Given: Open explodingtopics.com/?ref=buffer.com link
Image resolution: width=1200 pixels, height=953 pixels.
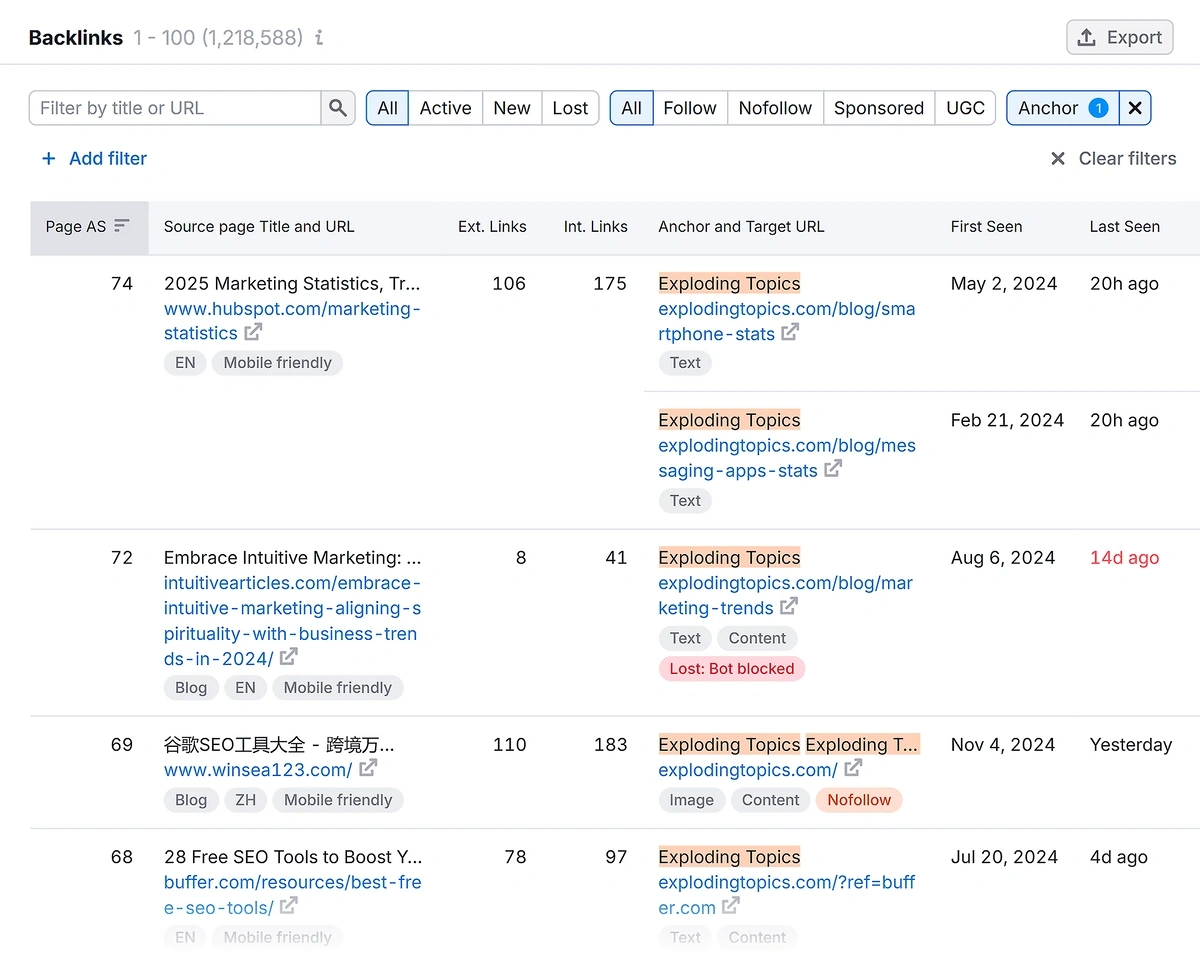Looking at the screenshot, I should [x=786, y=895].
